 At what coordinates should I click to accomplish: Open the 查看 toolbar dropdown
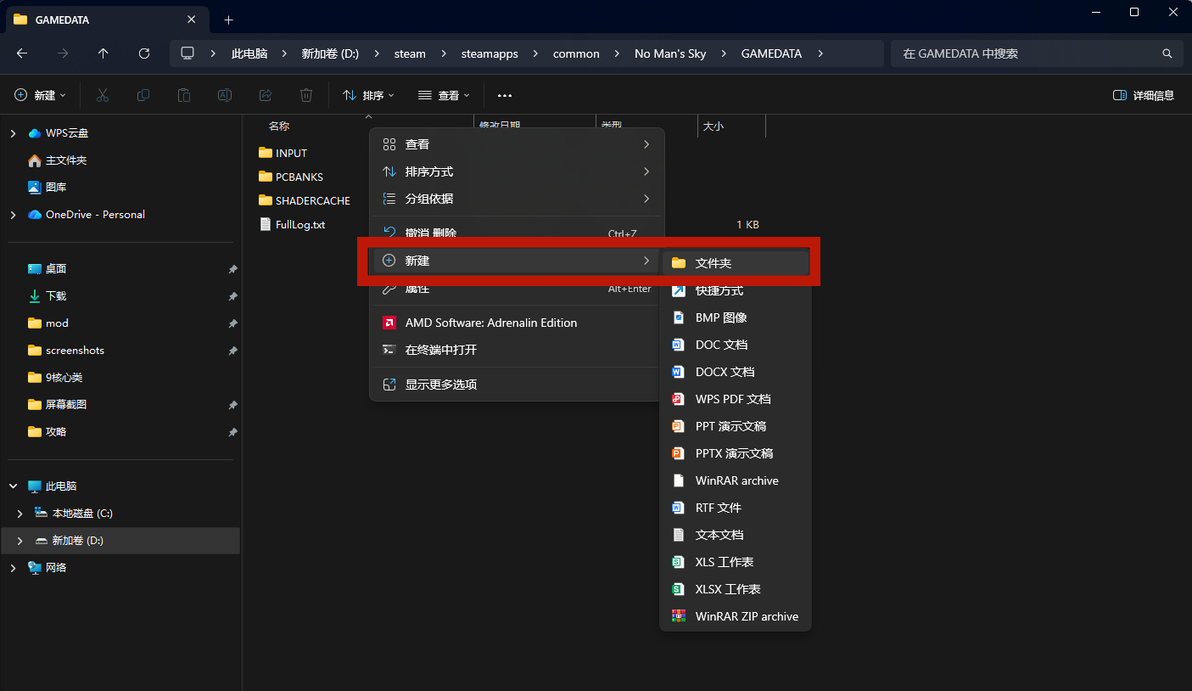point(444,95)
